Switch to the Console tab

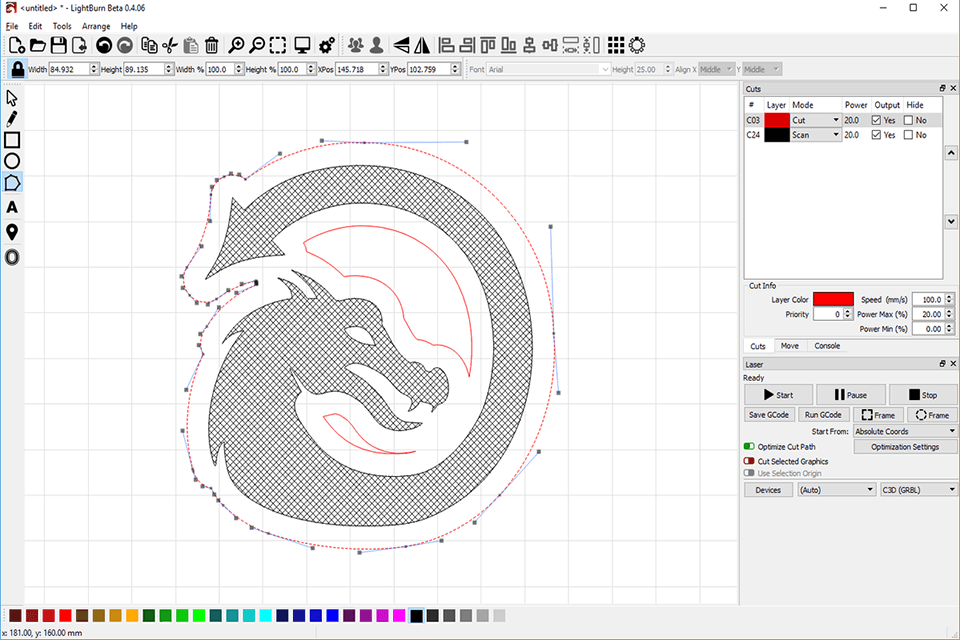(x=826, y=345)
